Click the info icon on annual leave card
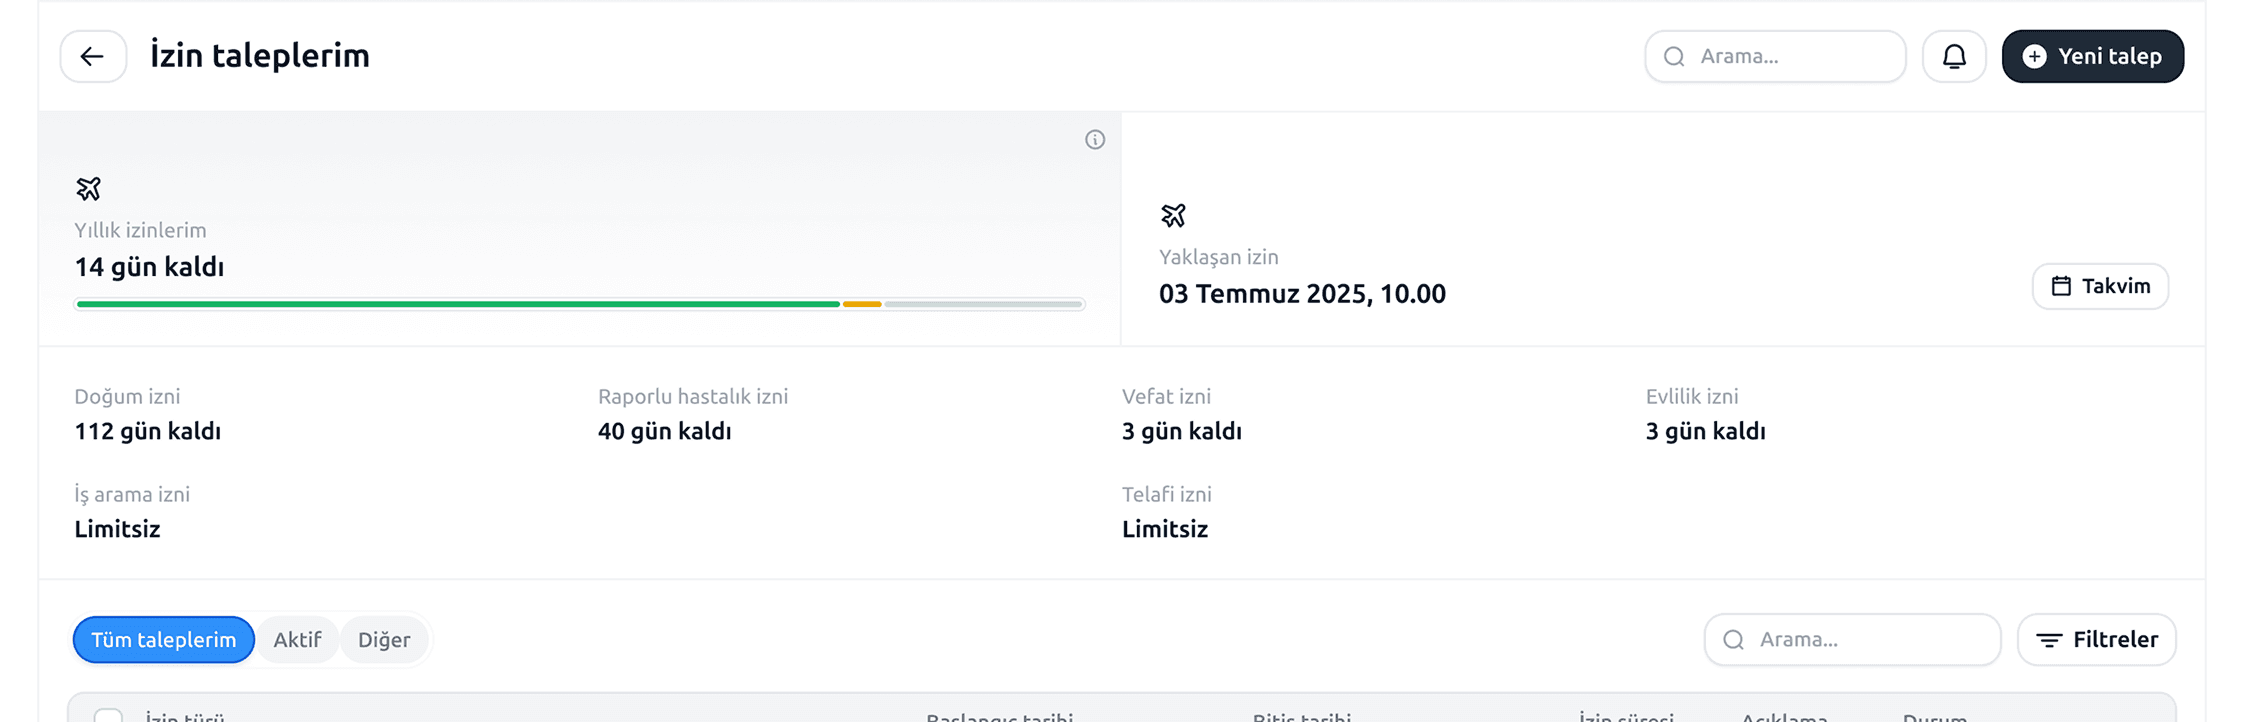Image resolution: width=2244 pixels, height=722 pixels. 1095,140
